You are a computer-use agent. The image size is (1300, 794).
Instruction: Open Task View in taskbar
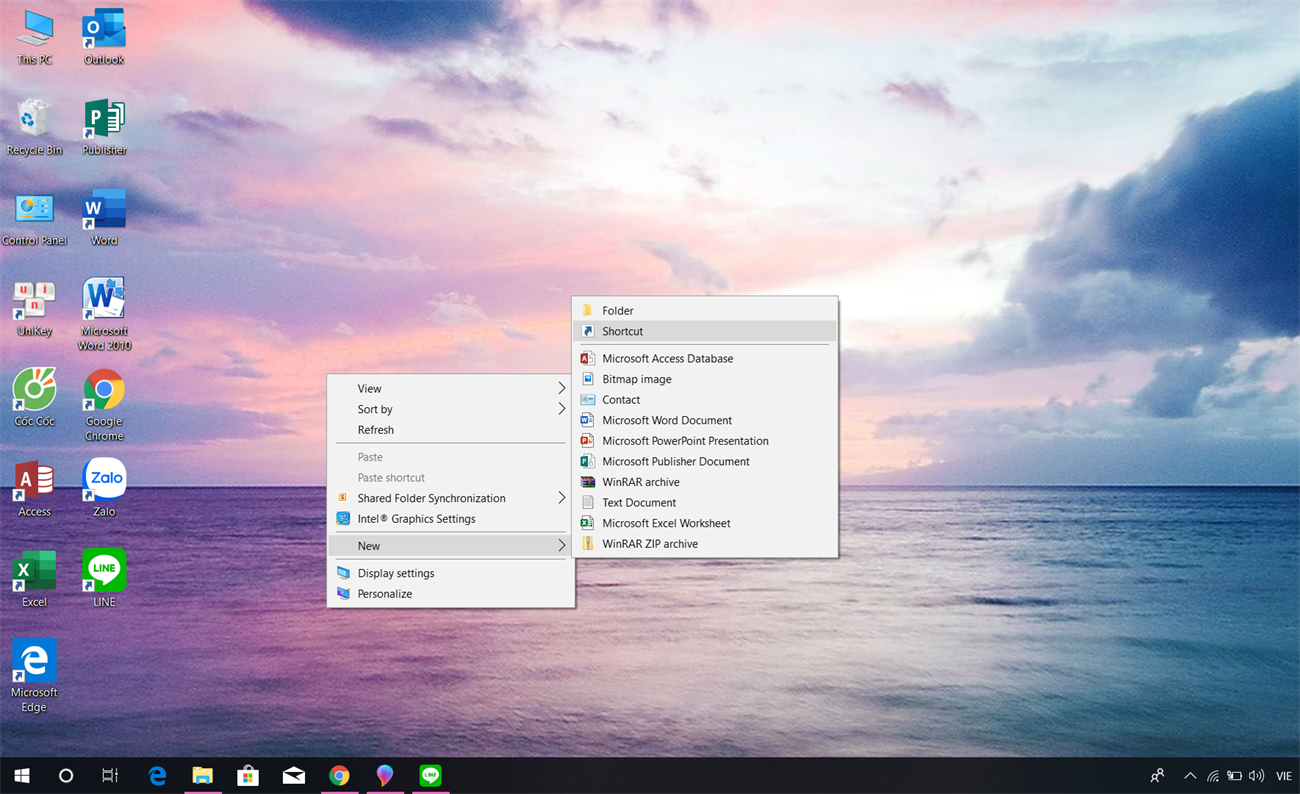coord(110,775)
